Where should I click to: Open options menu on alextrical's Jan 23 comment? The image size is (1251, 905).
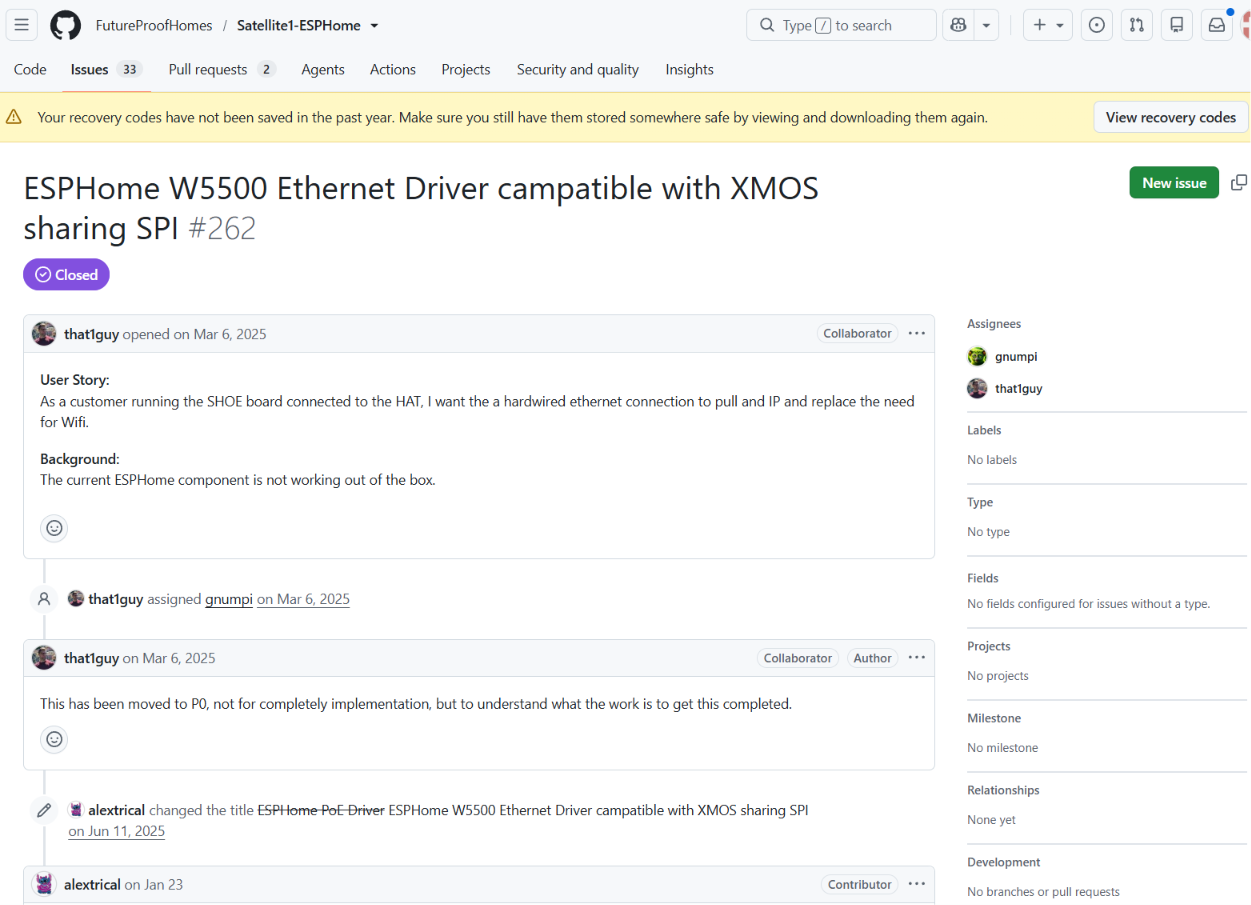coord(917,884)
